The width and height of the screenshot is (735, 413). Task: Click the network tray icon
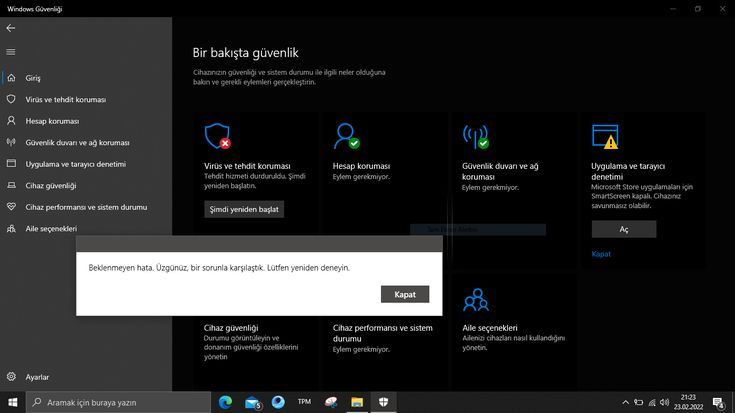pyautogui.click(x=652, y=402)
